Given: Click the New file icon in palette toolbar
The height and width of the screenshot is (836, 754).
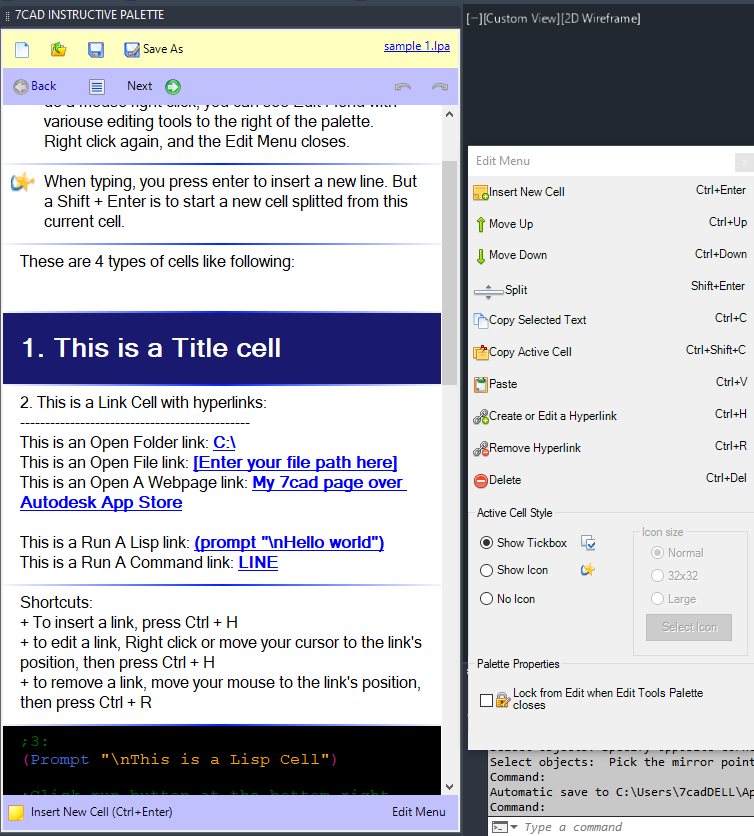Looking at the screenshot, I should click(22, 49).
